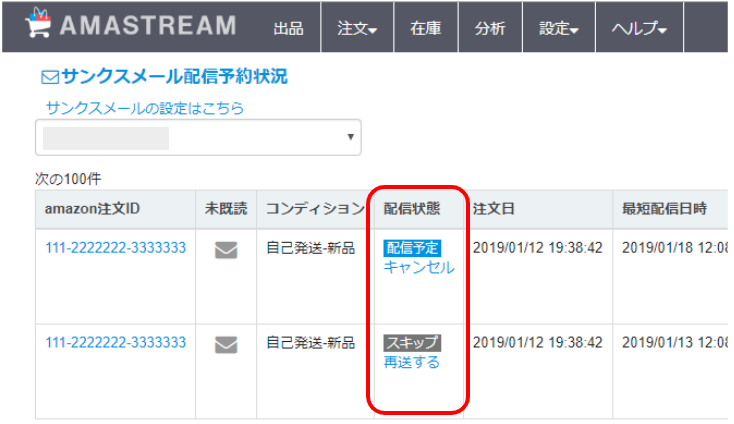The width and height of the screenshot is (734, 424).
Task: Click the envelope icon beside the サンクスメール配信予約状況 title
Action: 50,77
